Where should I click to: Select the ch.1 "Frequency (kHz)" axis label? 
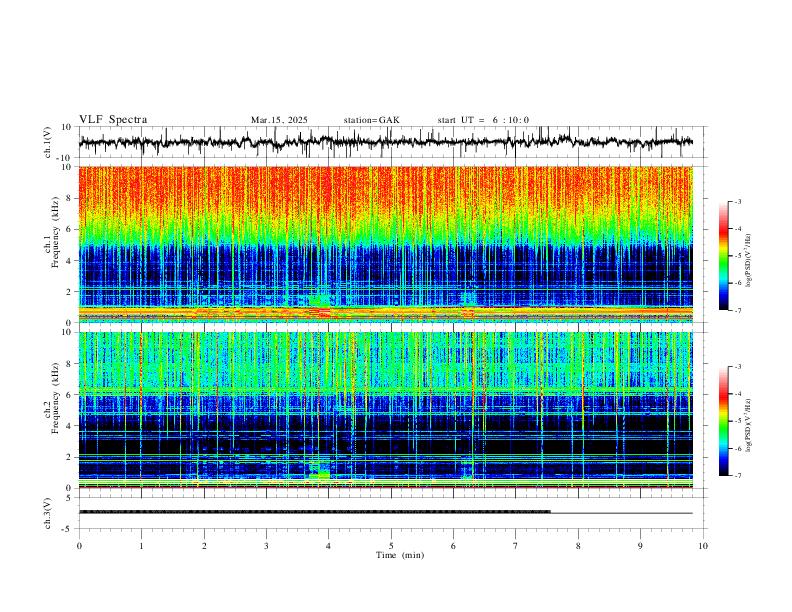tap(56, 232)
